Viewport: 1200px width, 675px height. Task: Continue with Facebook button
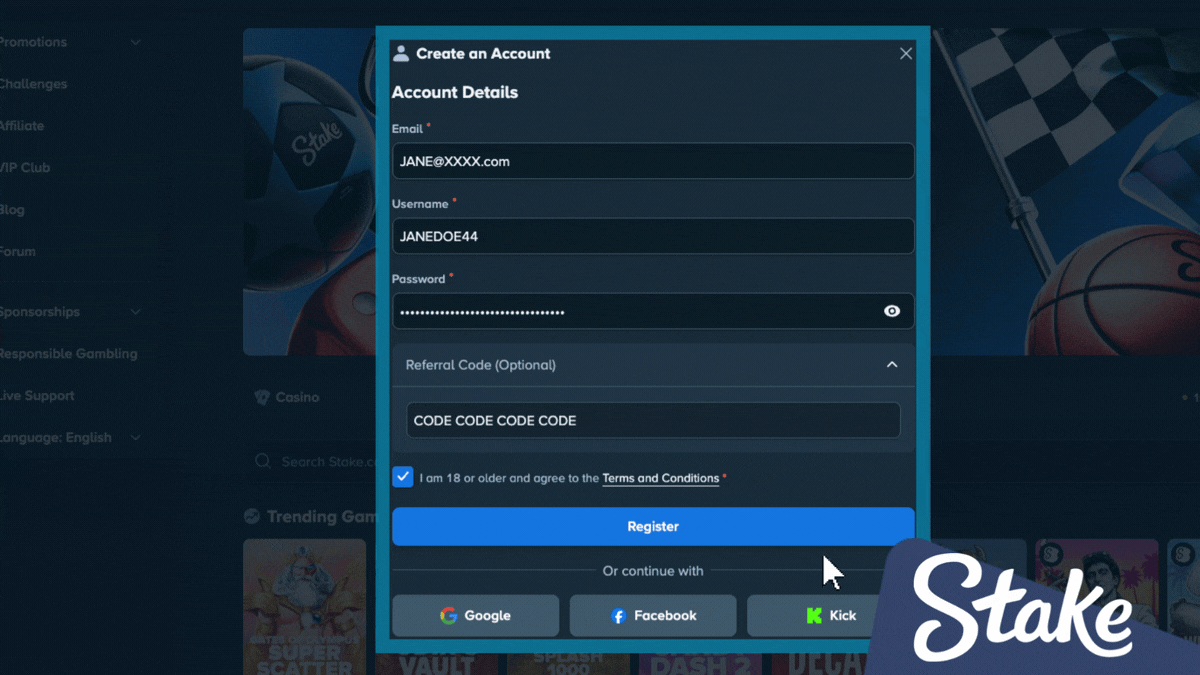(x=653, y=616)
